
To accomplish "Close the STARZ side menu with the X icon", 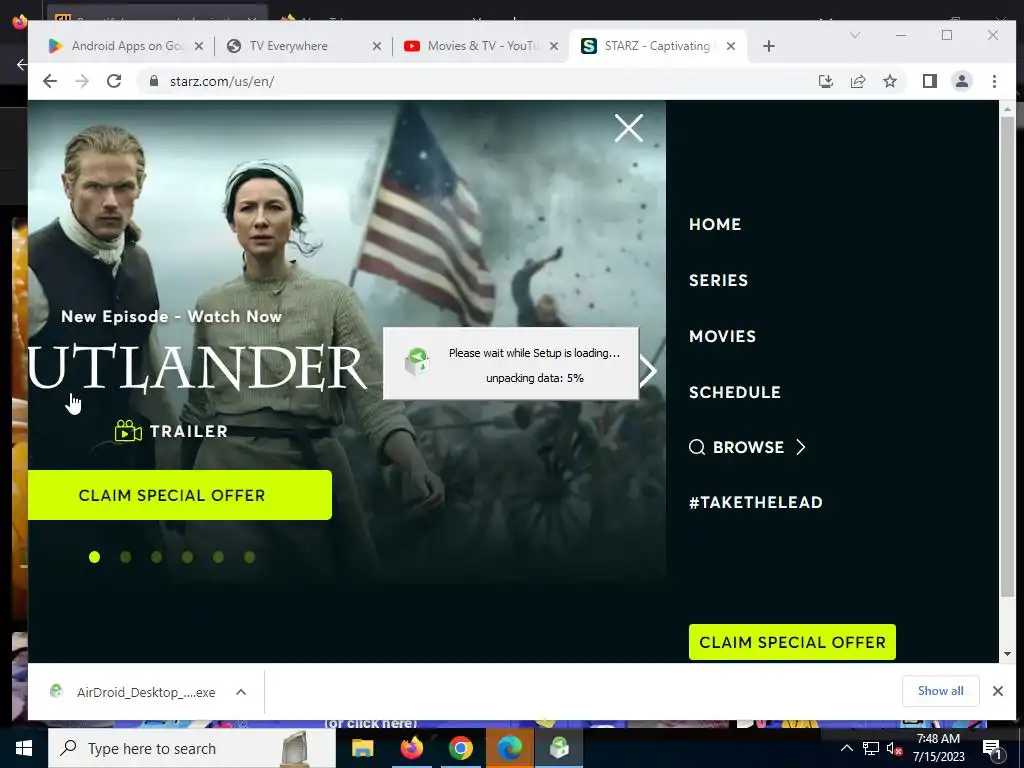I will [x=628, y=127].
